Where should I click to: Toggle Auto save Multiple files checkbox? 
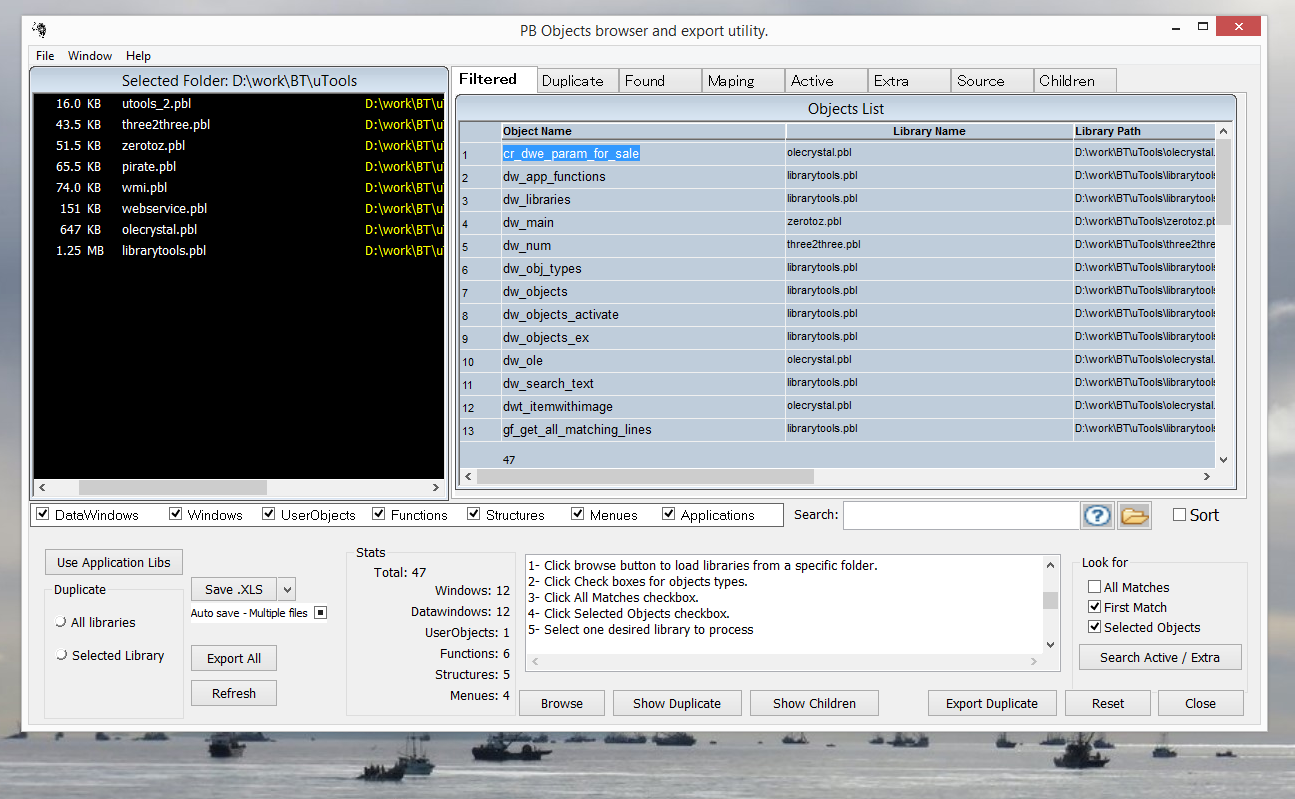(x=320, y=612)
